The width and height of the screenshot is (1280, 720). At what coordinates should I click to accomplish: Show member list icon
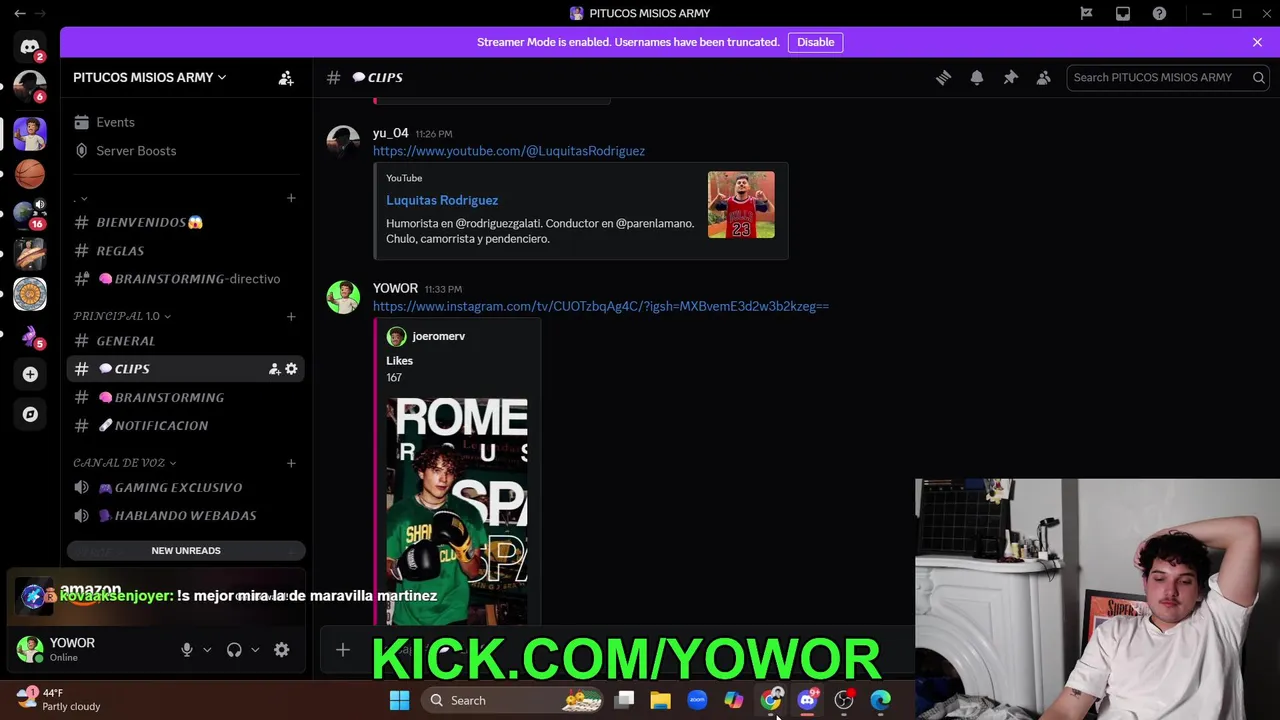[1044, 77]
